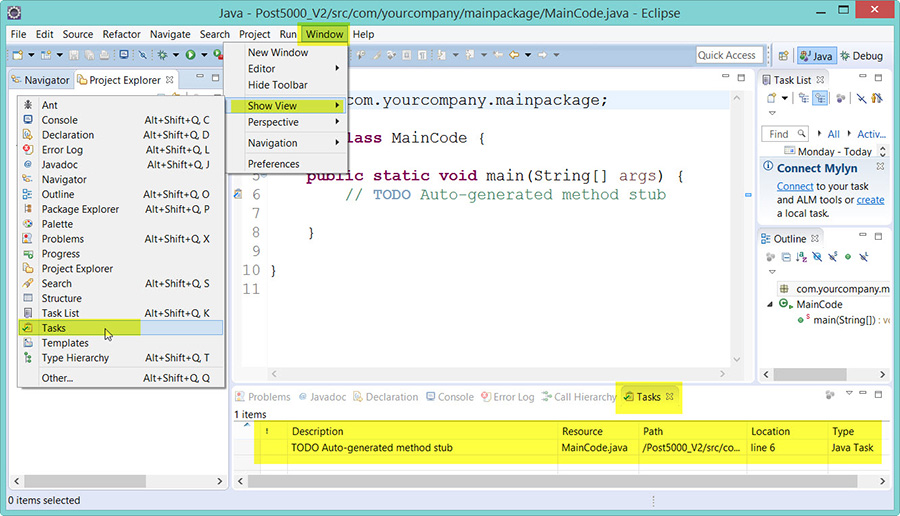The height and width of the screenshot is (516, 900).
Task: Click Focus on Workweek icon in Task List
Action: click(841, 98)
